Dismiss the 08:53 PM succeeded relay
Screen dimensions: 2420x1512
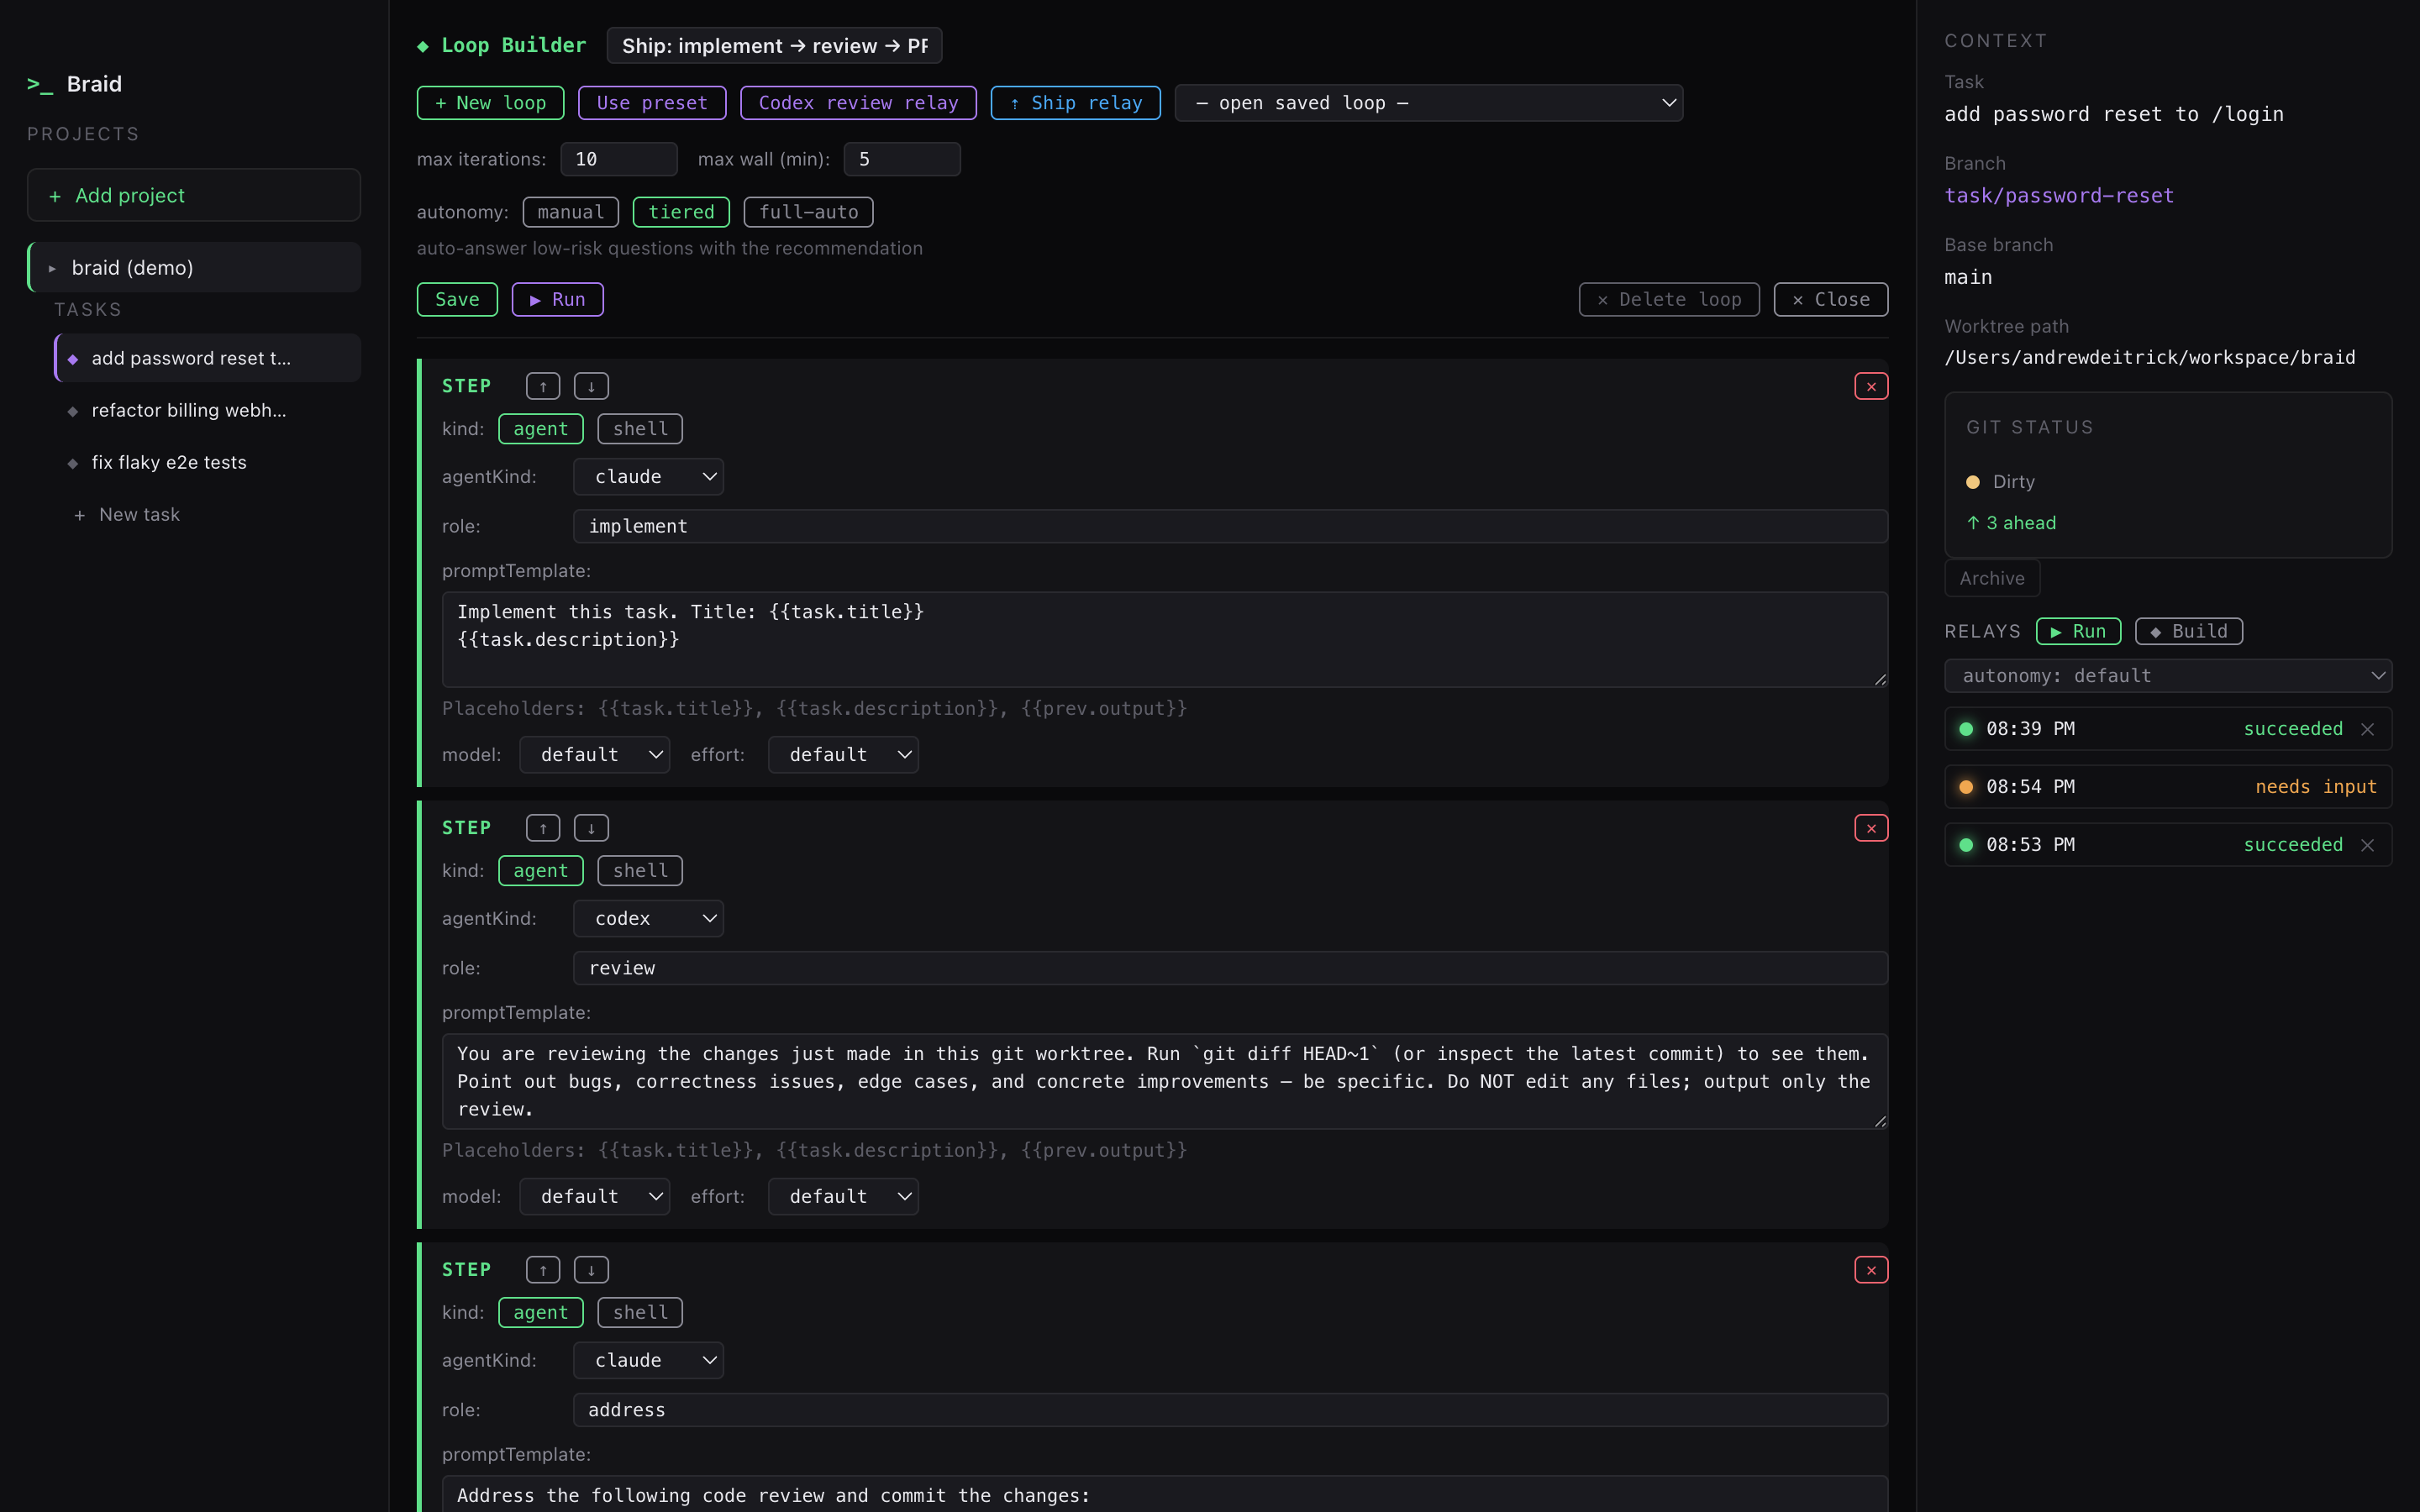click(x=2367, y=845)
